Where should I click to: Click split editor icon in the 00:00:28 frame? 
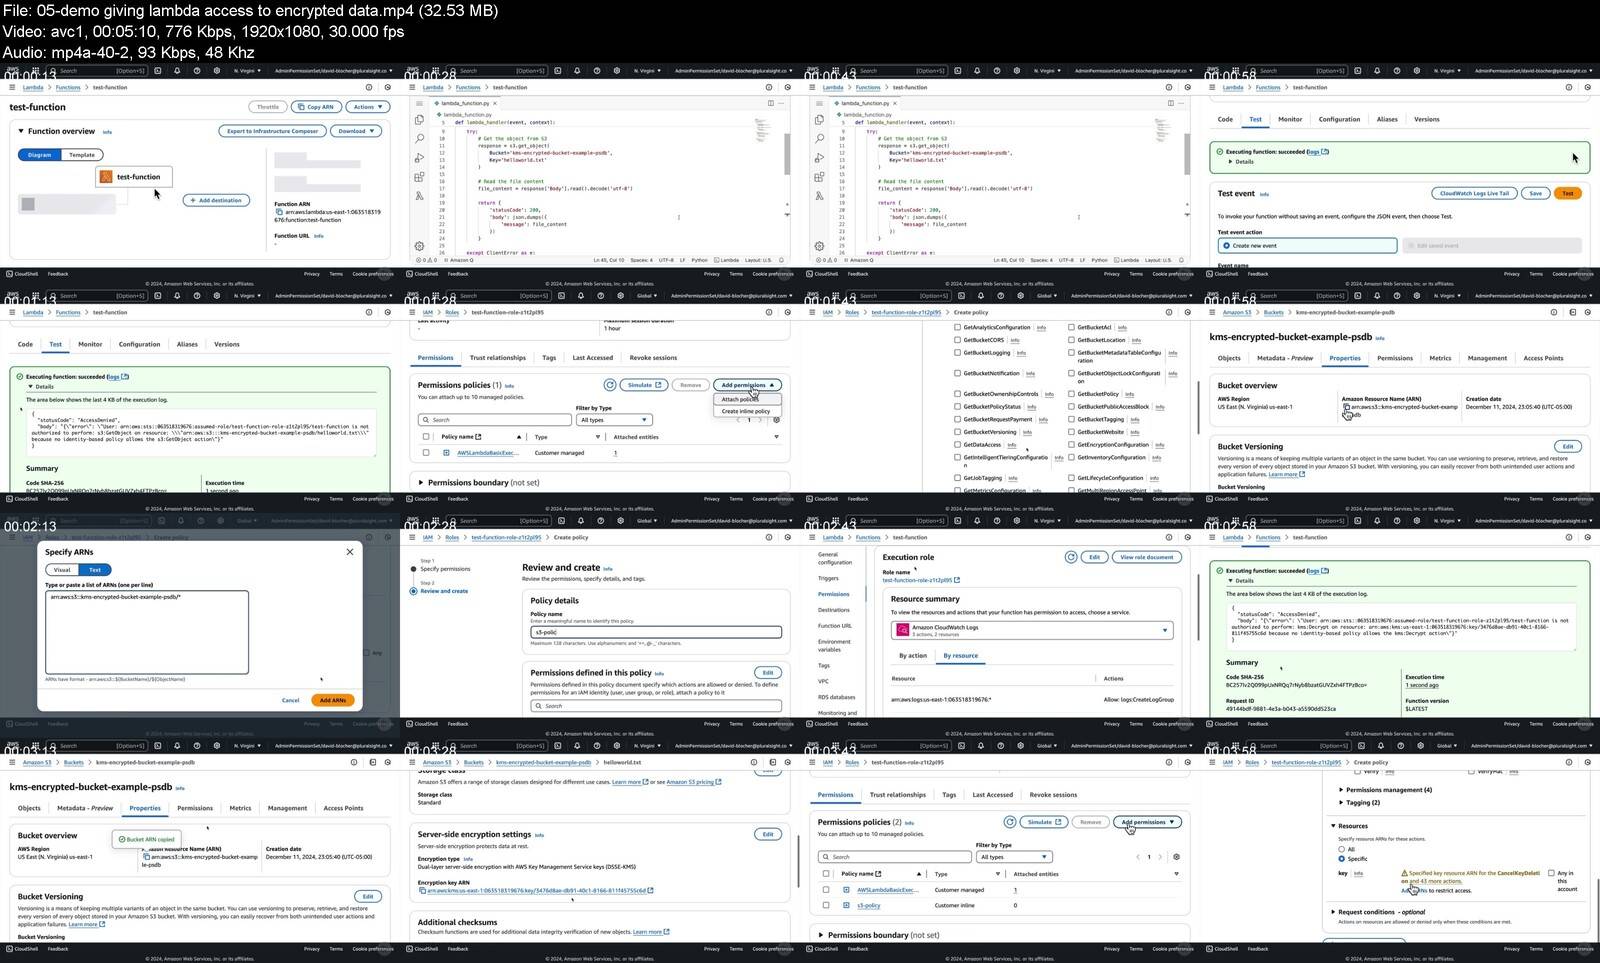[x=770, y=103]
